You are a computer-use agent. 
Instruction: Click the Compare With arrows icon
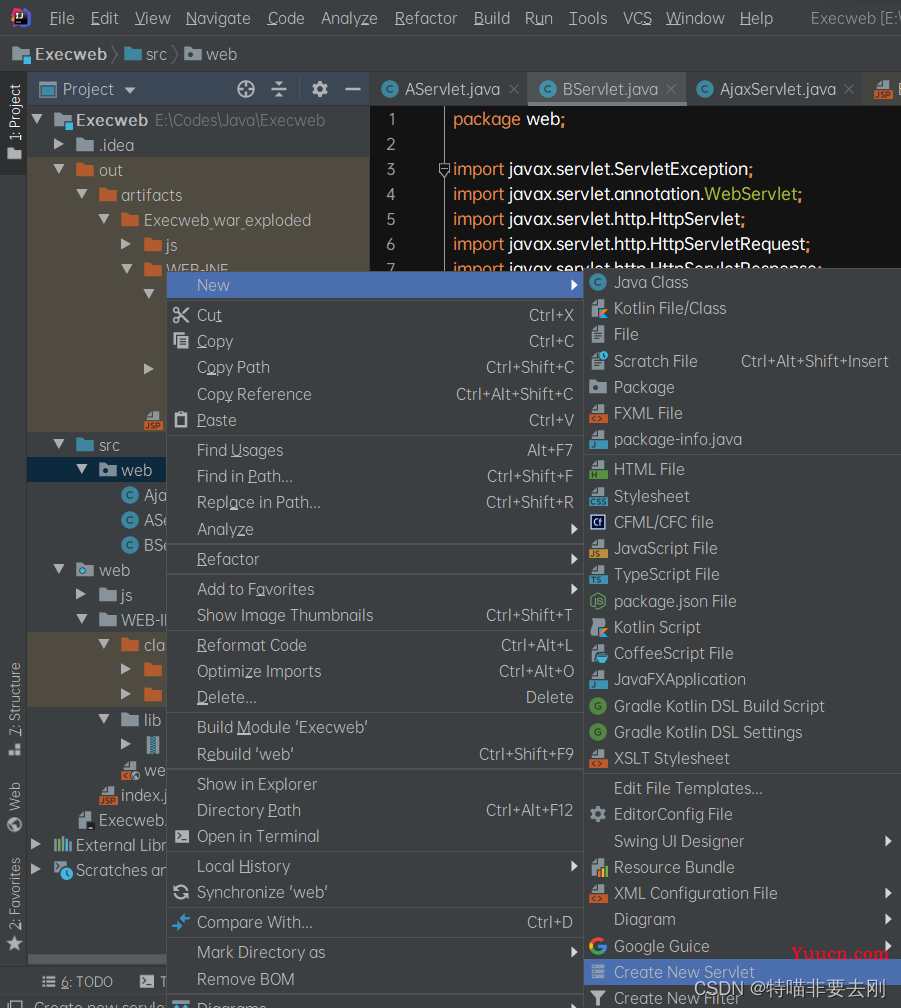[x=181, y=922]
